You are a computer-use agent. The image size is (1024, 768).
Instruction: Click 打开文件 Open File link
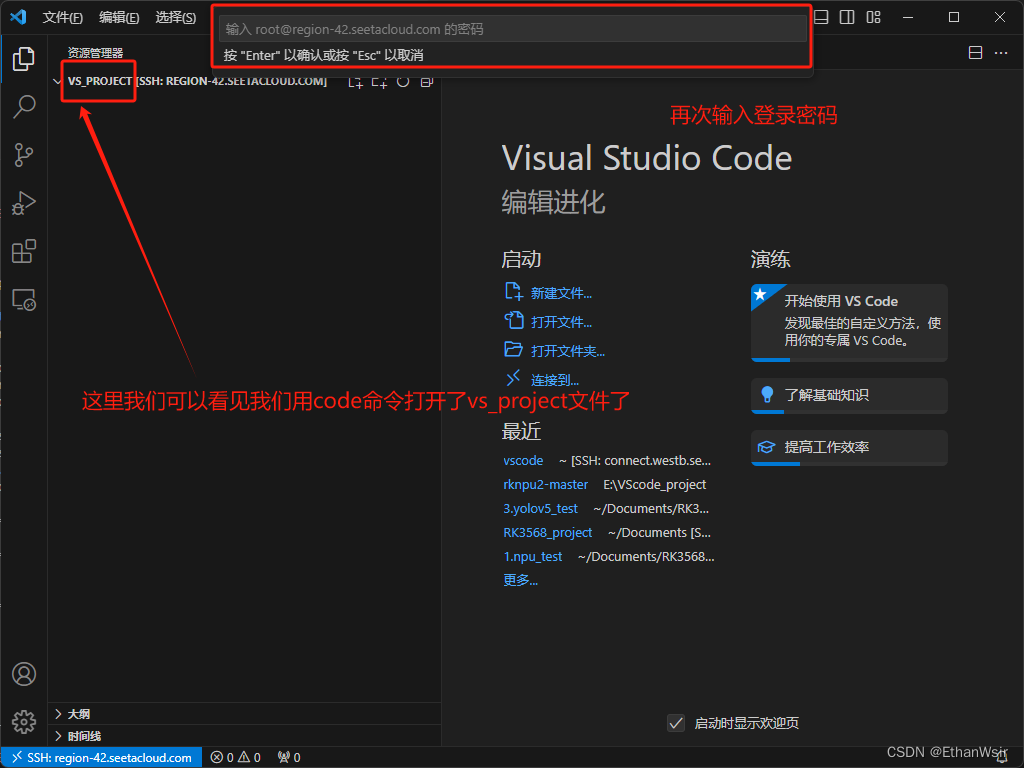pyautogui.click(x=561, y=323)
